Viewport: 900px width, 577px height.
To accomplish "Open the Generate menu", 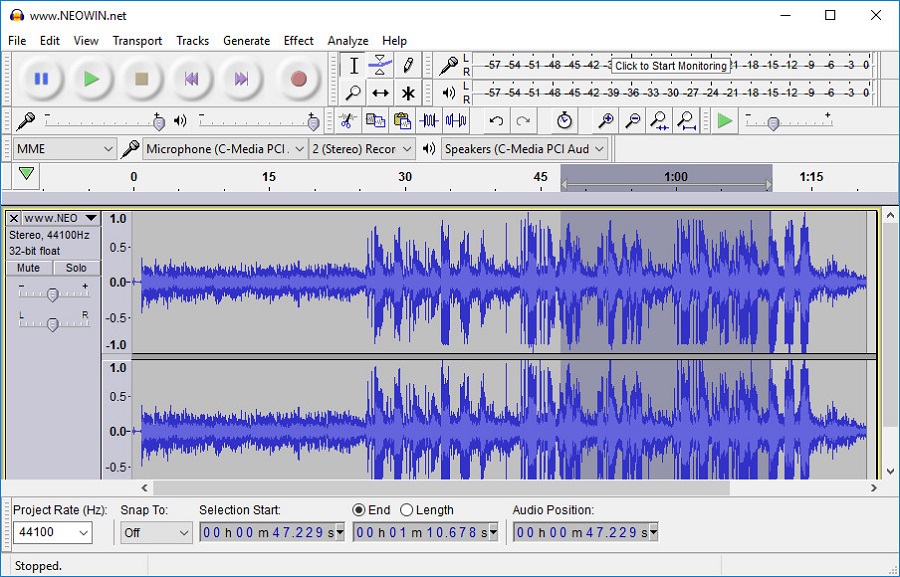I will 246,41.
